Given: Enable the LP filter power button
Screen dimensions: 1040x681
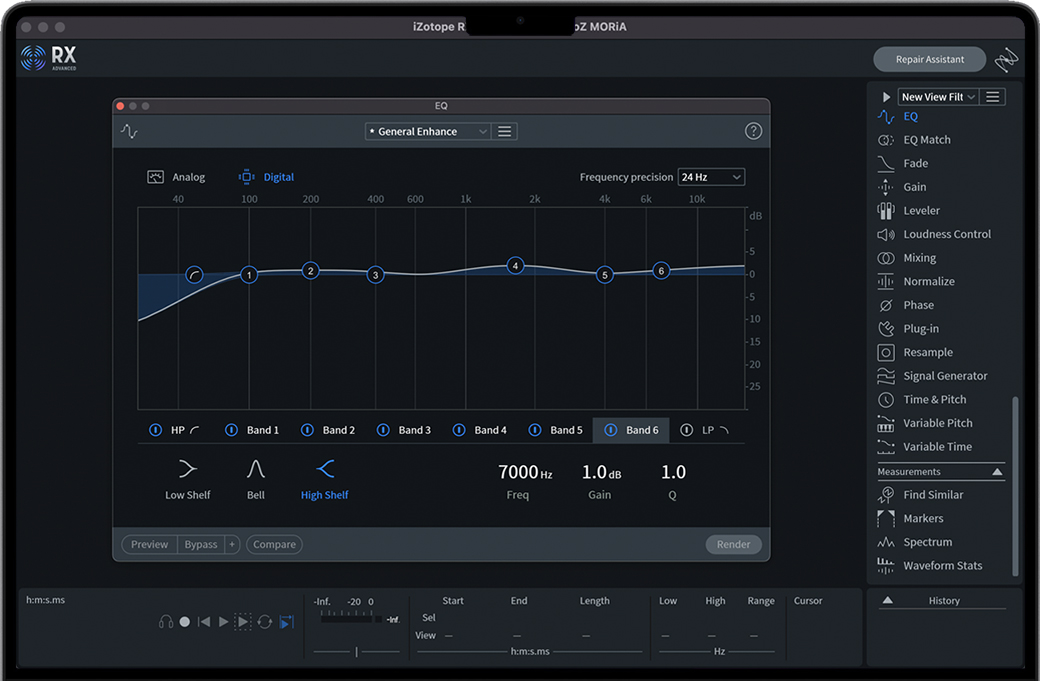Looking at the screenshot, I should point(686,430).
